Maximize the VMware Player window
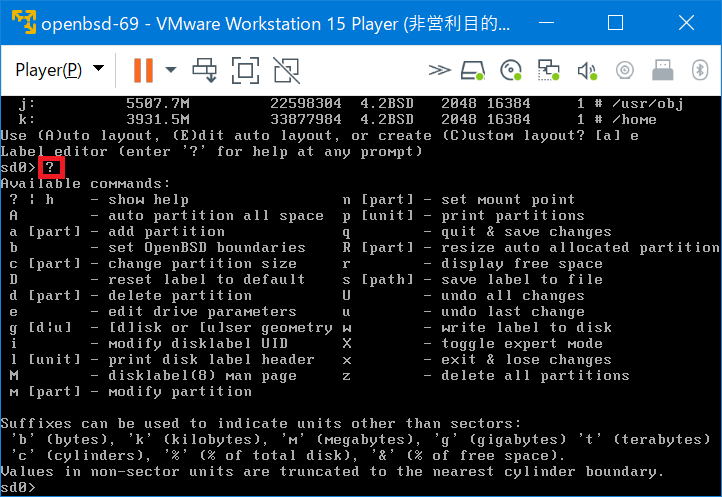The height and width of the screenshot is (497, 722). click(x=615, y=22)
